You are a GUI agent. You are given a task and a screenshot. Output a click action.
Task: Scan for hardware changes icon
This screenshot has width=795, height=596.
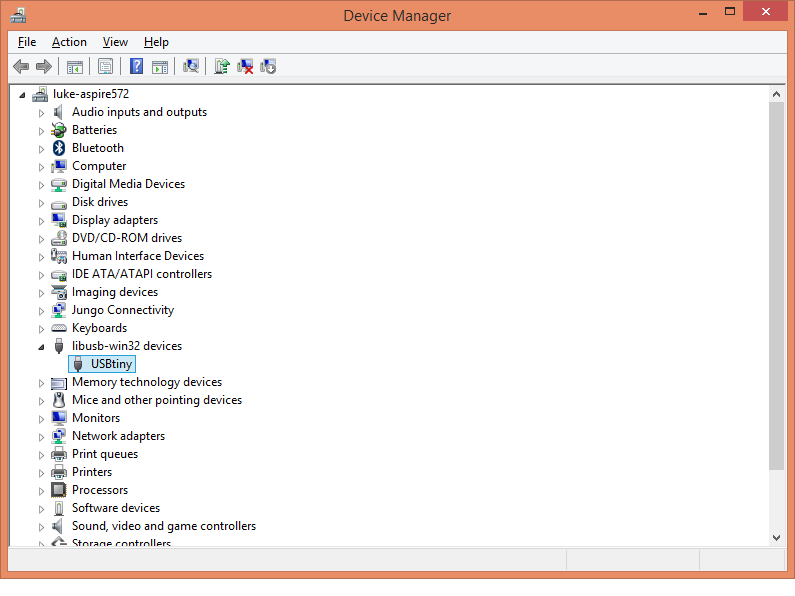(x=191, y=66)
